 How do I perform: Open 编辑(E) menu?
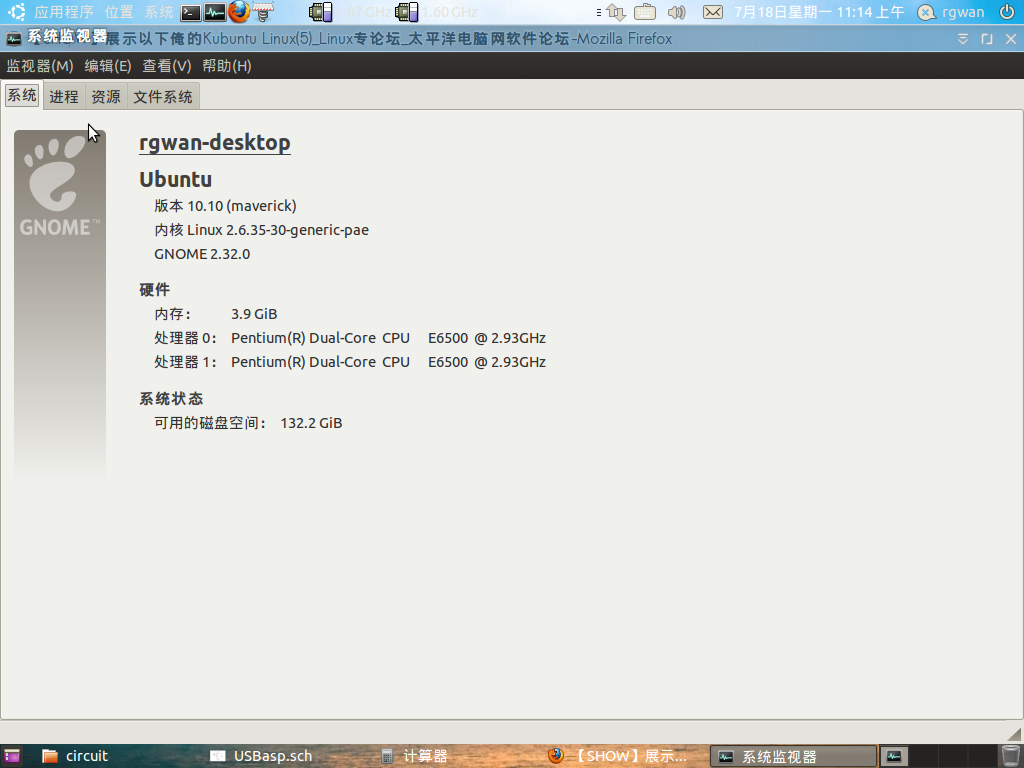pos(108,66)
